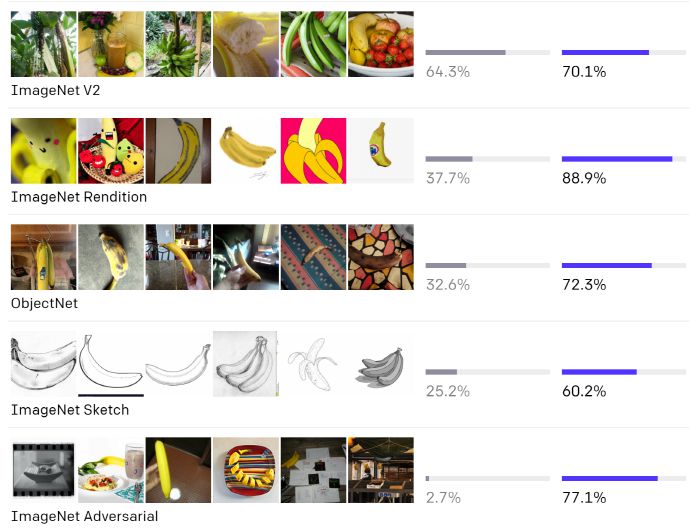Image resolution: width=700 pixels, height=528 pixels.
Task: Select the pasta plate with banana thumbnail
Action: pos(111,470)
